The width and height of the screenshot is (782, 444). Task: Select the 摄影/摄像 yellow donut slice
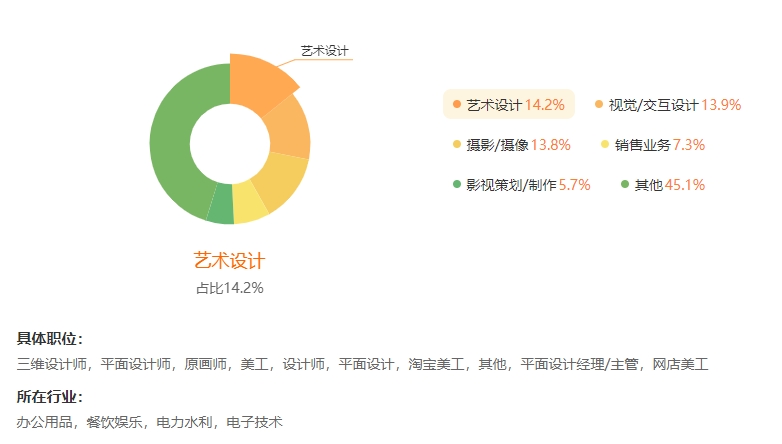(281, 180)
